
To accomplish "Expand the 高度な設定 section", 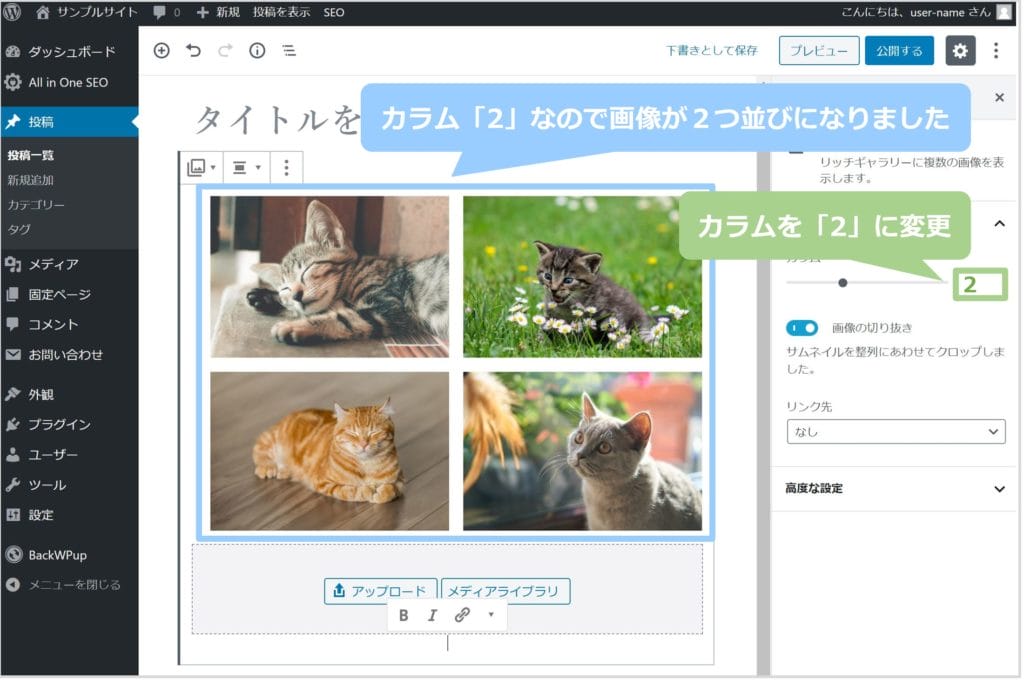I will (896, 489).
